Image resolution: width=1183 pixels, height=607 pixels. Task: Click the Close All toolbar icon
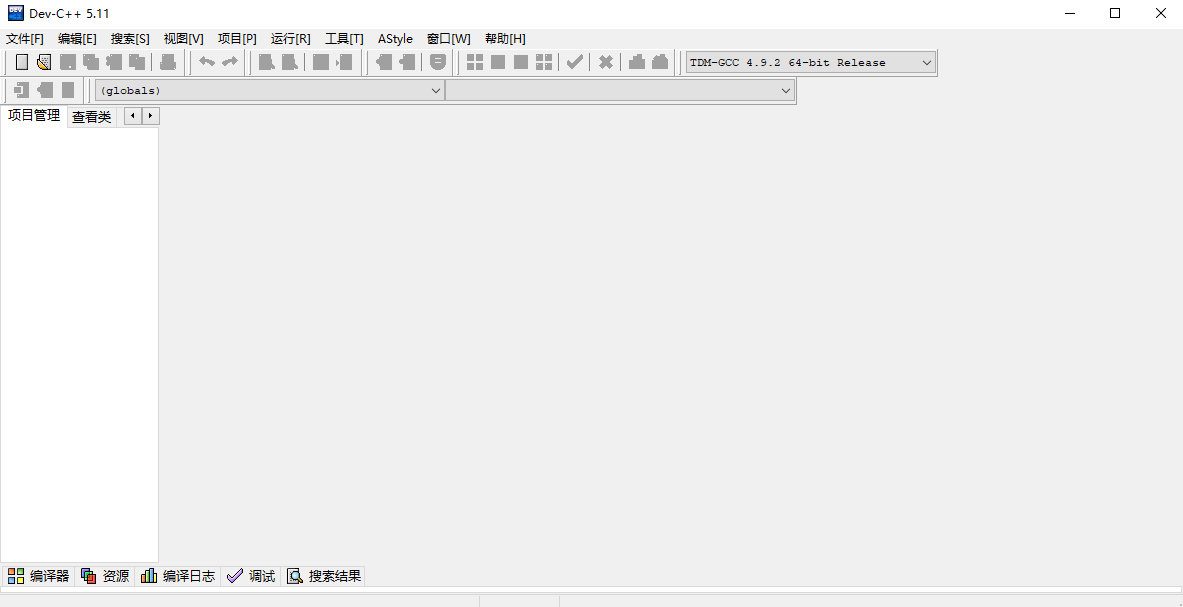click(x=137, y=62)
